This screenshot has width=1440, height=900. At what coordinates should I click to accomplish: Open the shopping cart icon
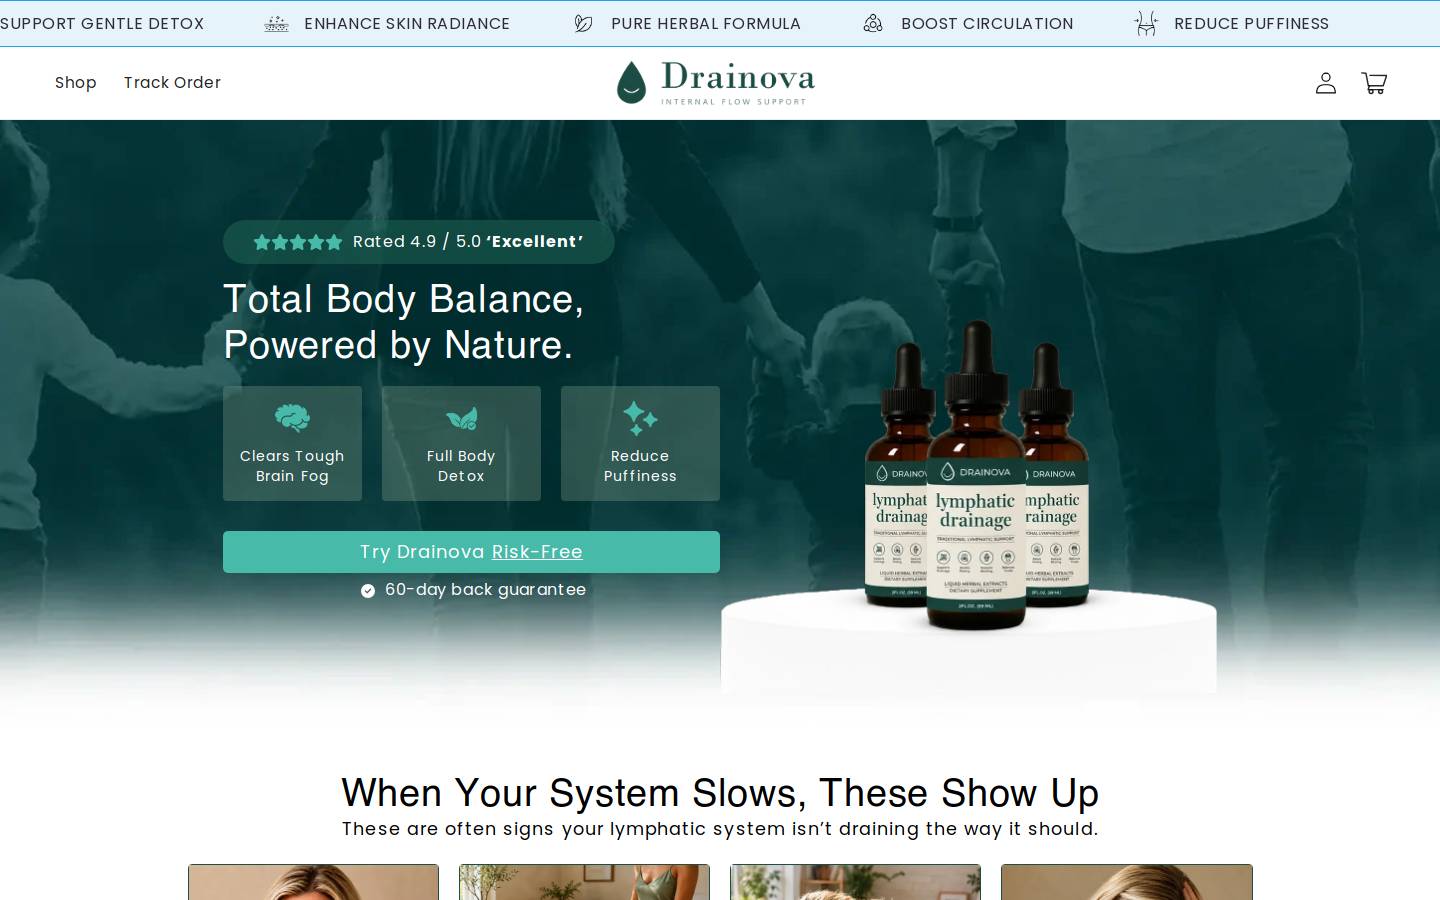pyautogui.click(x=1374, y=83)
